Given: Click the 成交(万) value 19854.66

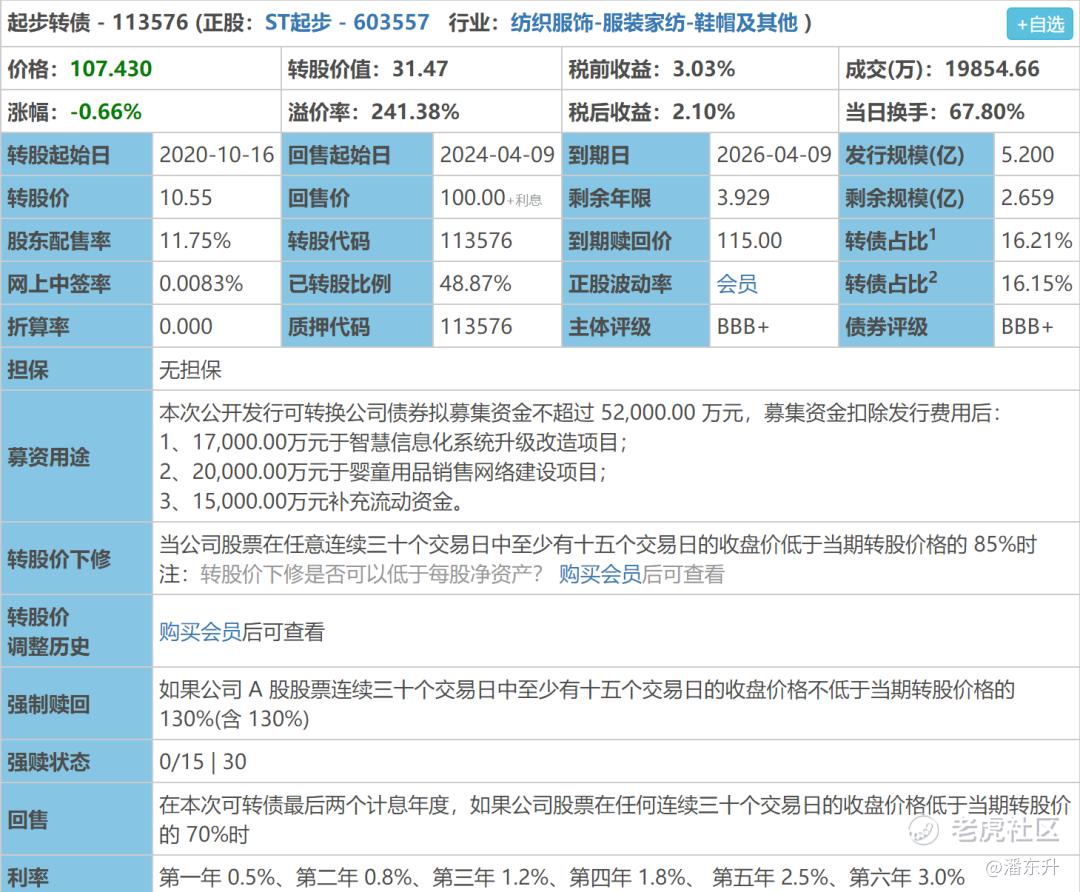Looking at the screenshot, I should point(993,69).
